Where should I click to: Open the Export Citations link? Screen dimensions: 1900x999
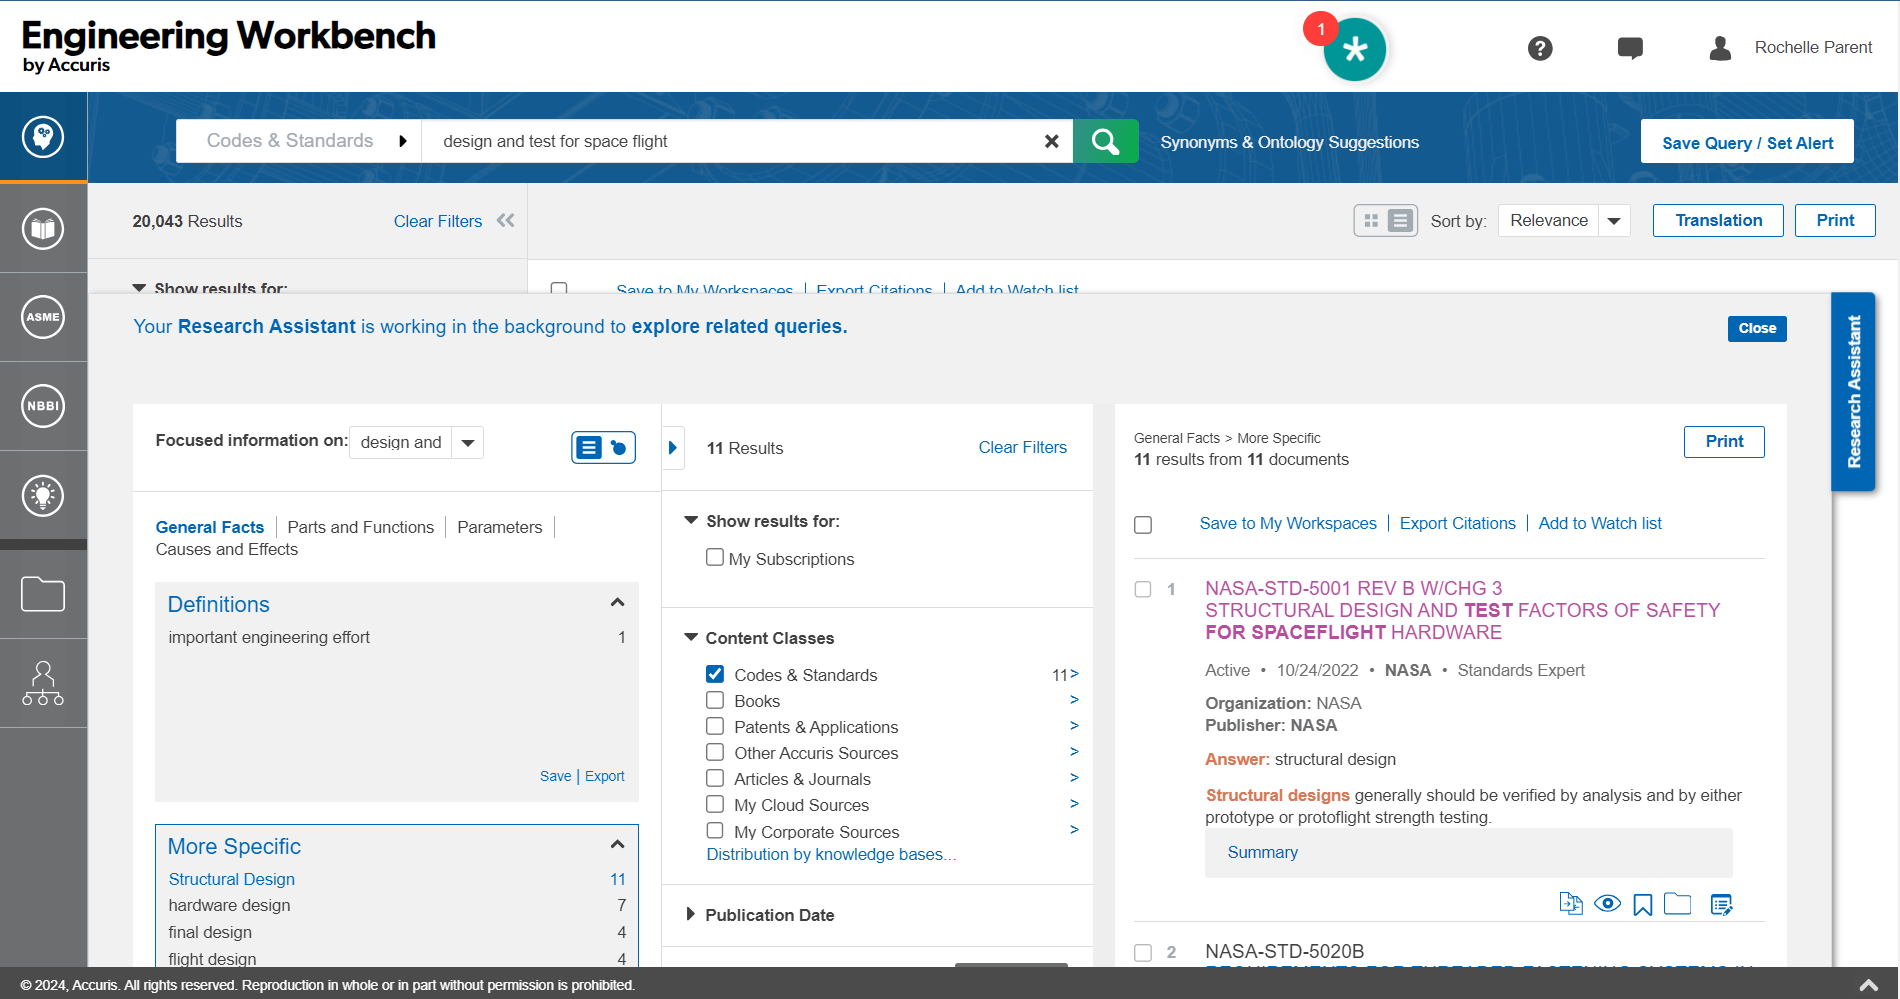[1458, 523]
